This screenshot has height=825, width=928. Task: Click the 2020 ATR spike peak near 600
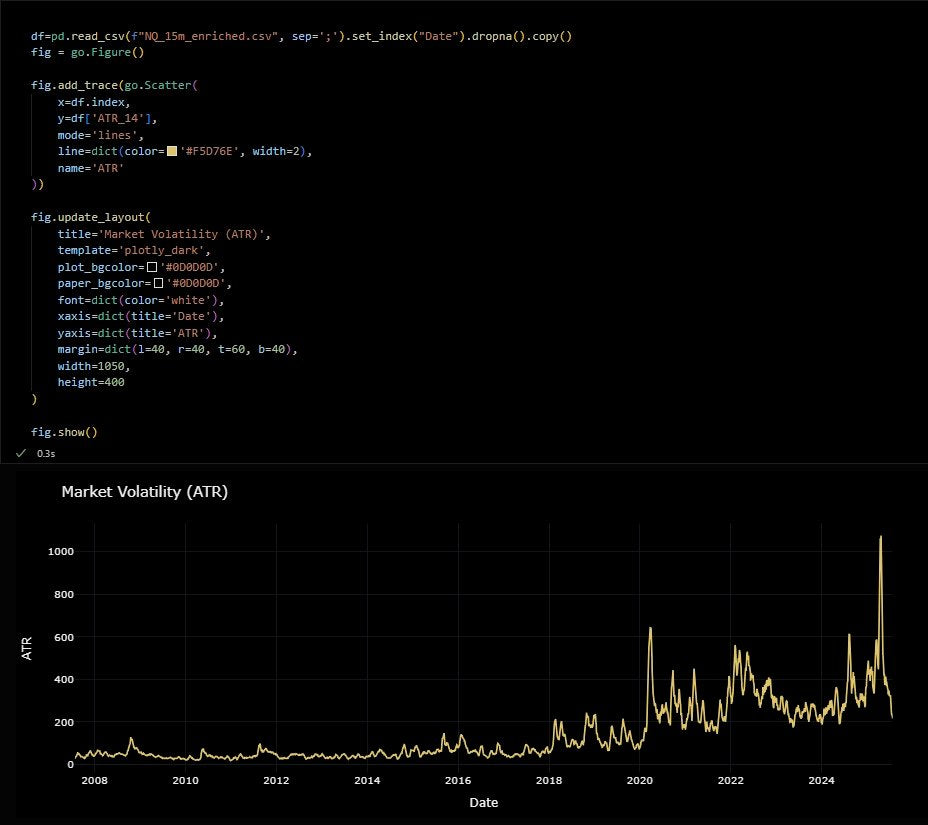650,629
